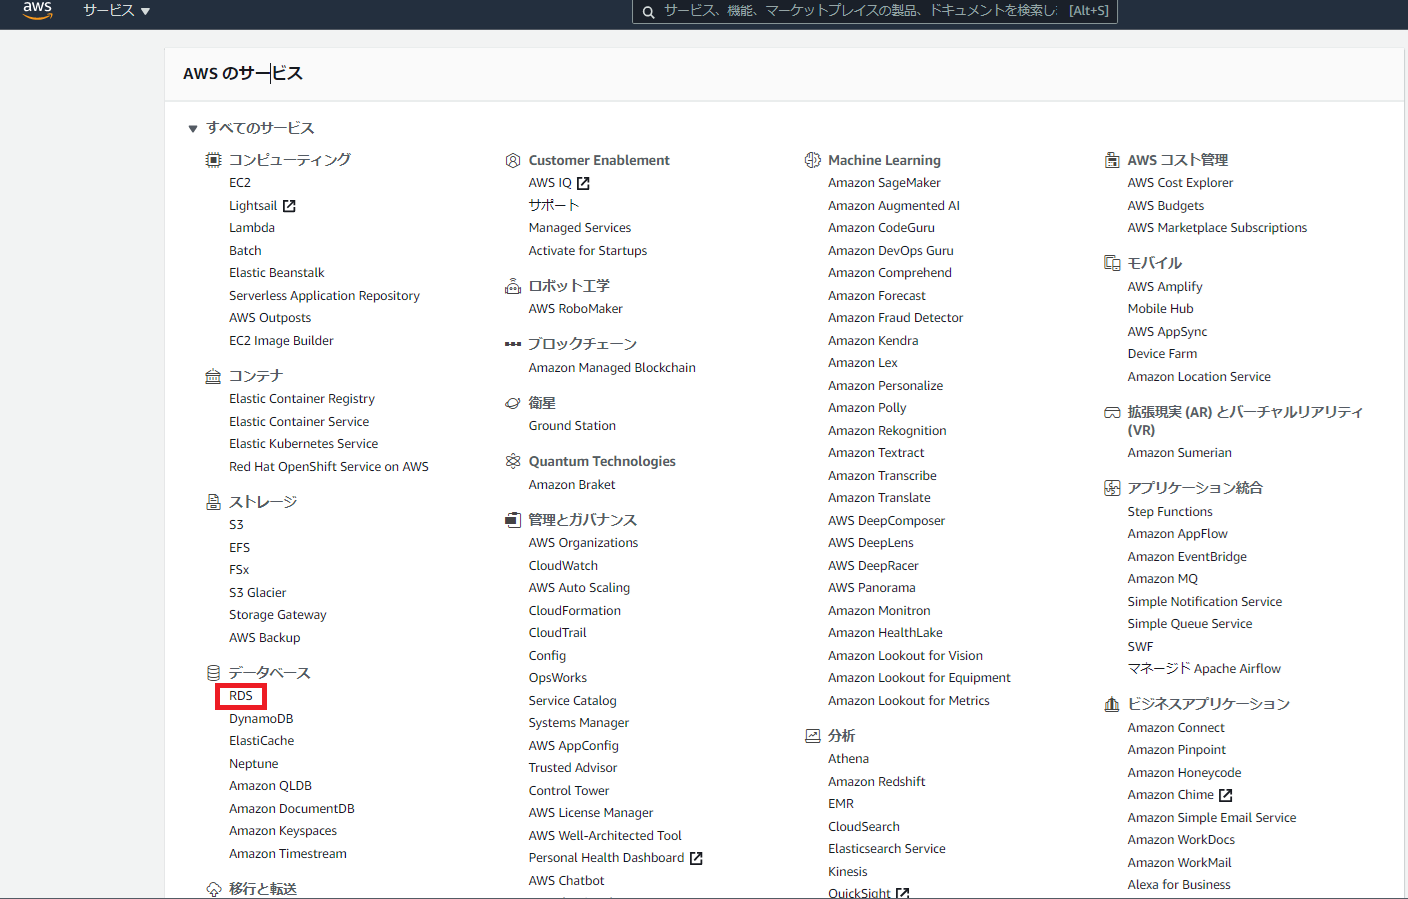Viewport: 1408px width, 899px height.
Task: Open DynamoDB
Action: click(261, 719)
